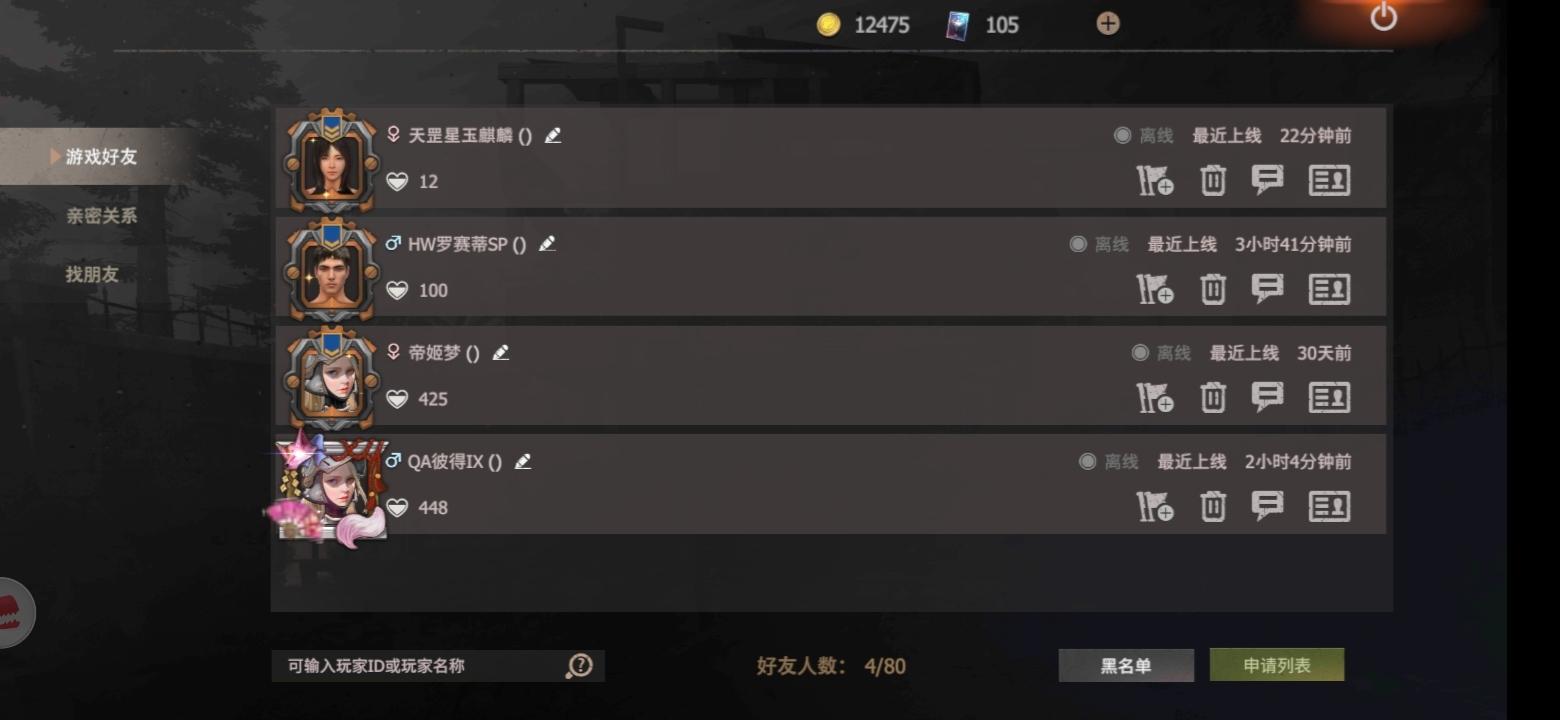The width and height of the screenshot is (1560, 720).
Task: Open the 找朋友 tab
Action: [x=92, y=274]
